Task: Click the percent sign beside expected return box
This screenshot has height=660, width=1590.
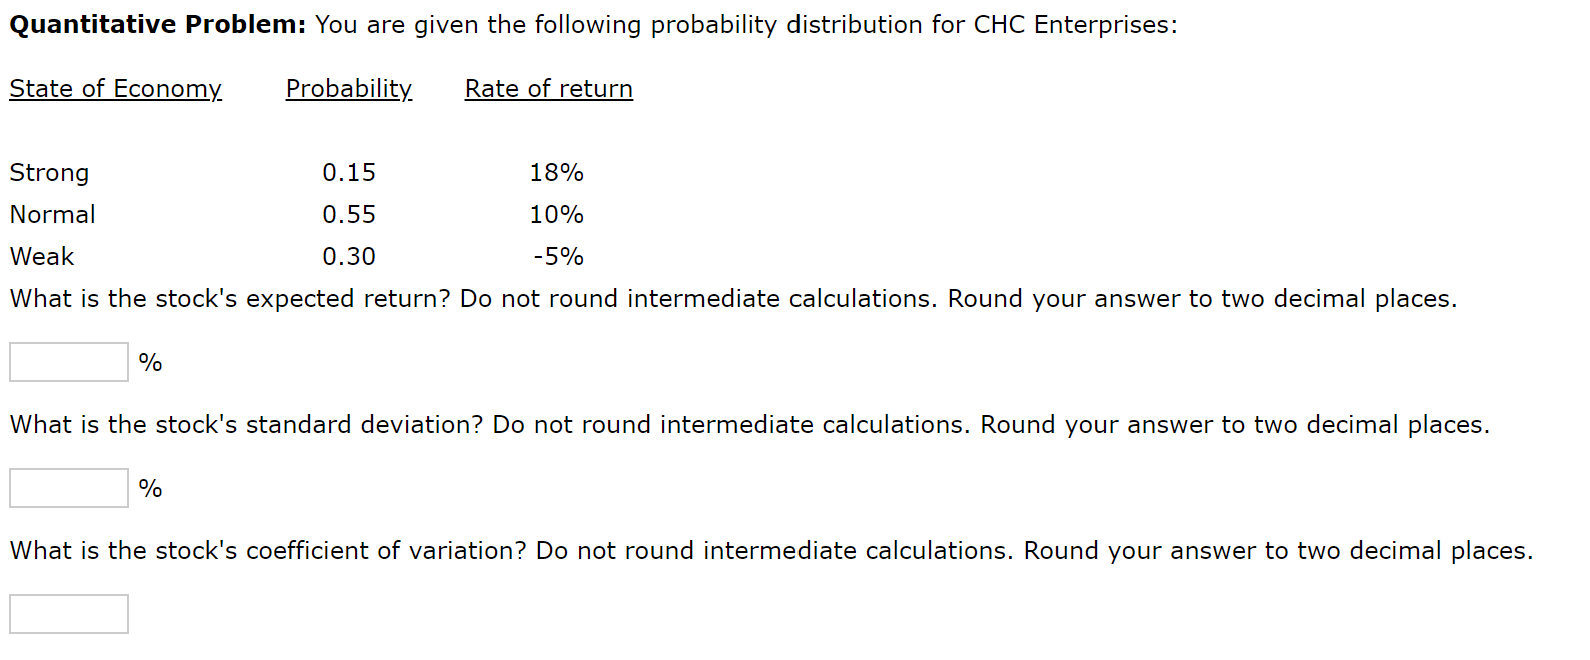Action: pyautogui.click(x=151, y=361)
